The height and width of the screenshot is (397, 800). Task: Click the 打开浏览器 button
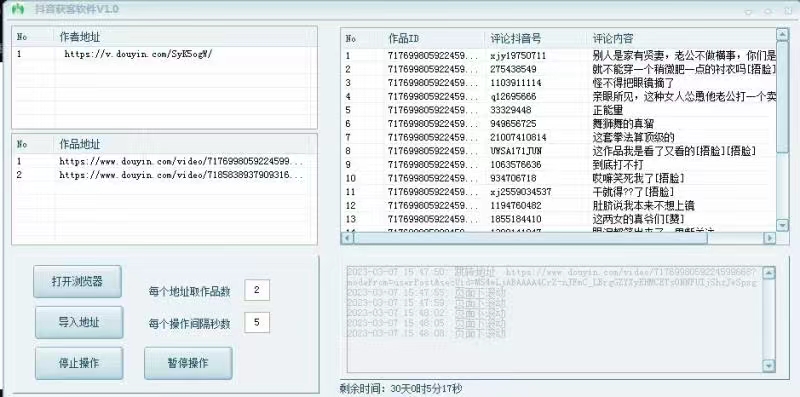click(x=78, y=281)
